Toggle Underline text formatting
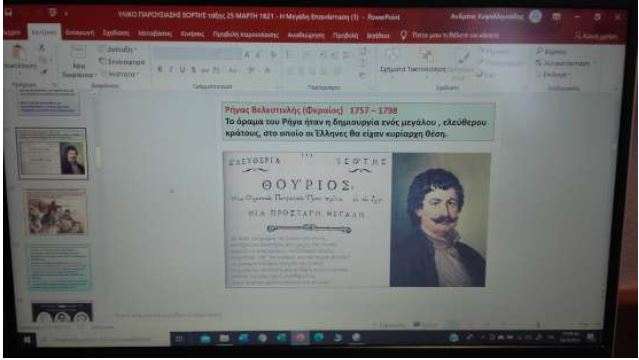Image resolution: width=639 pixels, height=360 pixels. click(182, 70)
